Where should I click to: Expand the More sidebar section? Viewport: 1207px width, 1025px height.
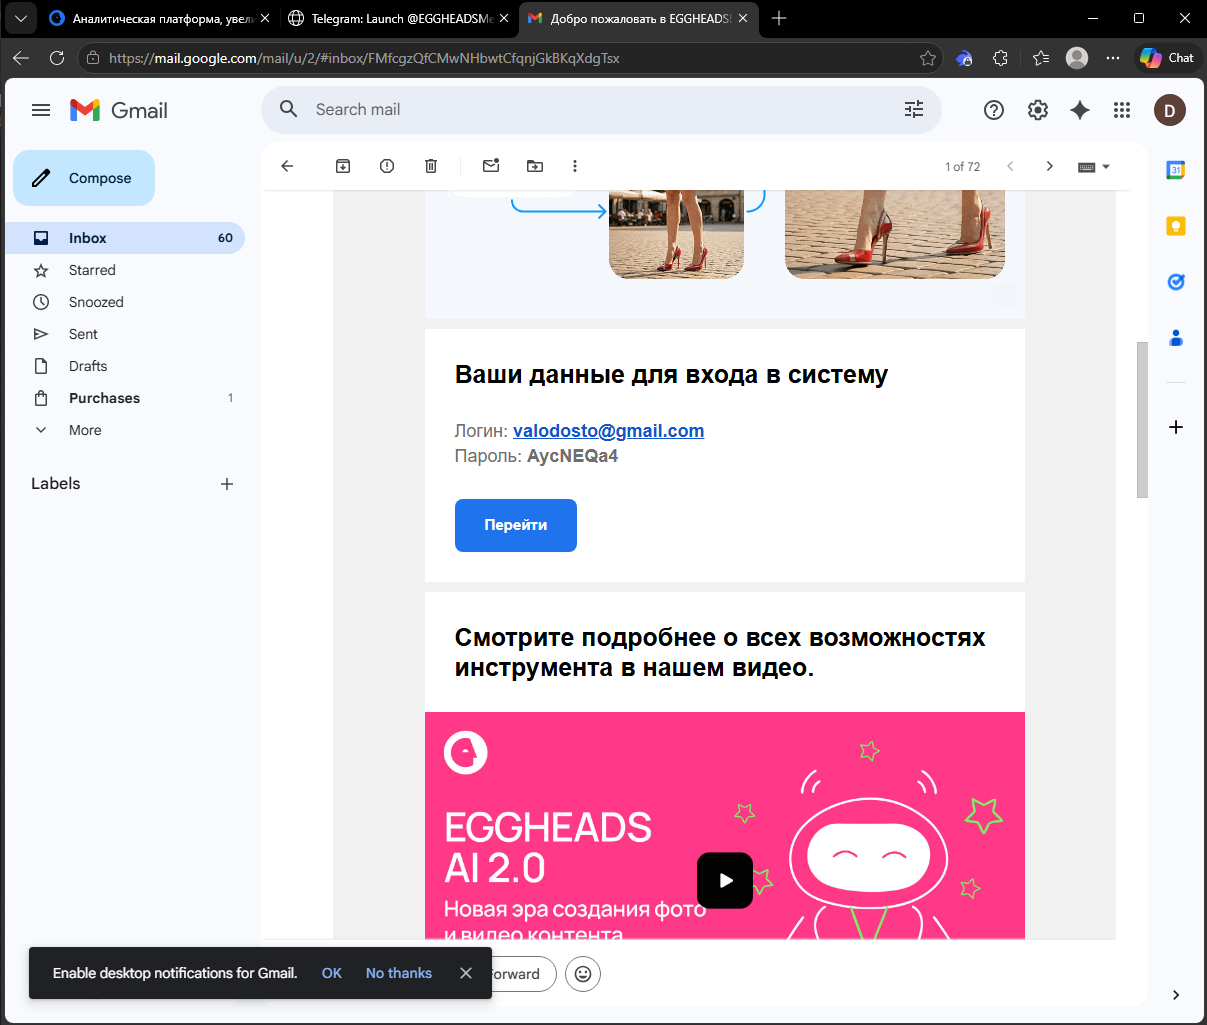click(x=125, y=430)
